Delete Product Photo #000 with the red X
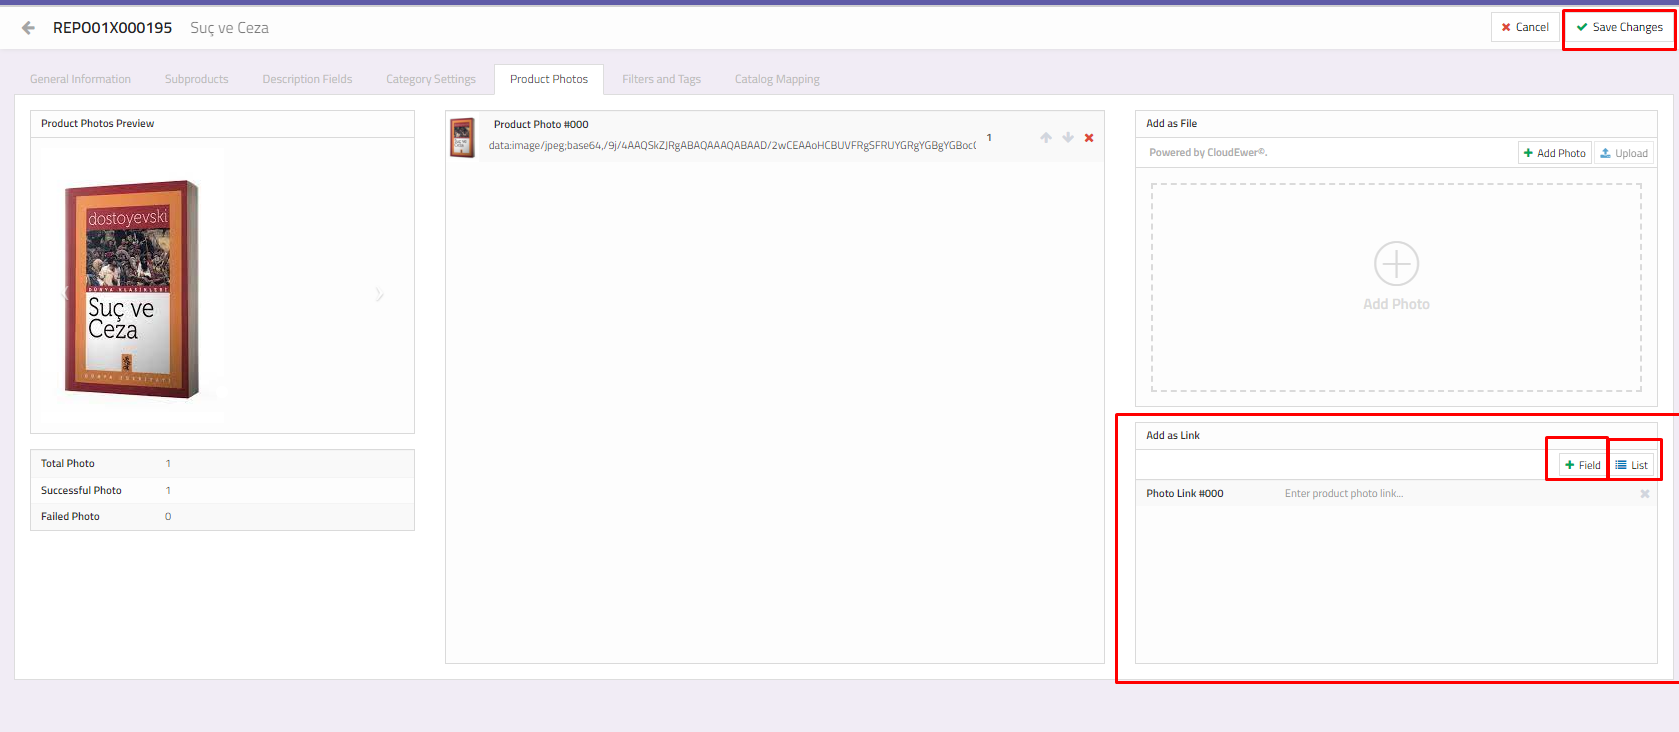This screenshot has width=1679, height=732. pos(1089,138)
